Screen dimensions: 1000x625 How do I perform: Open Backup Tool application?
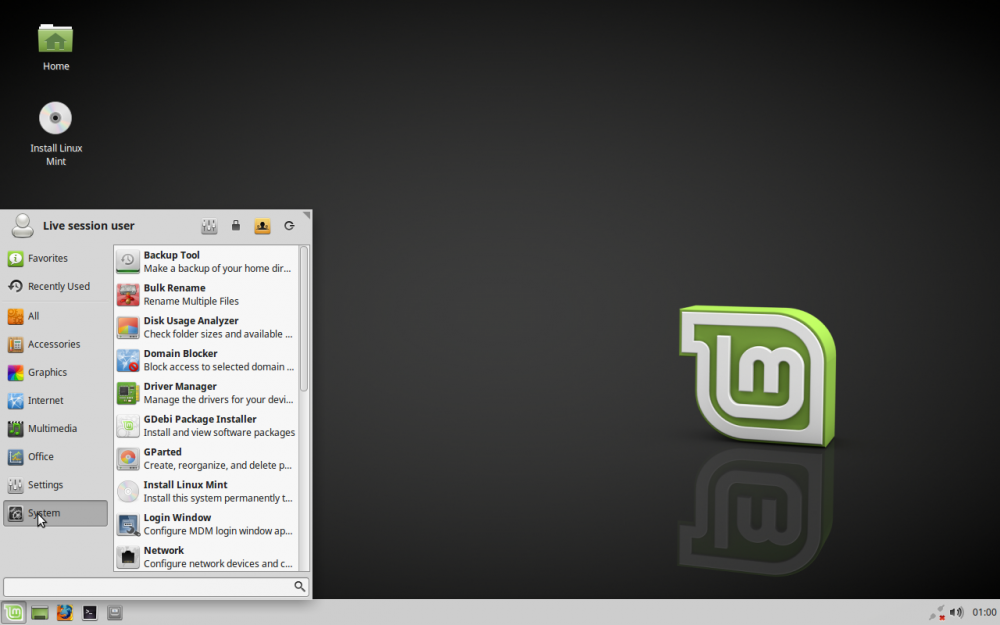pos(206,261)
